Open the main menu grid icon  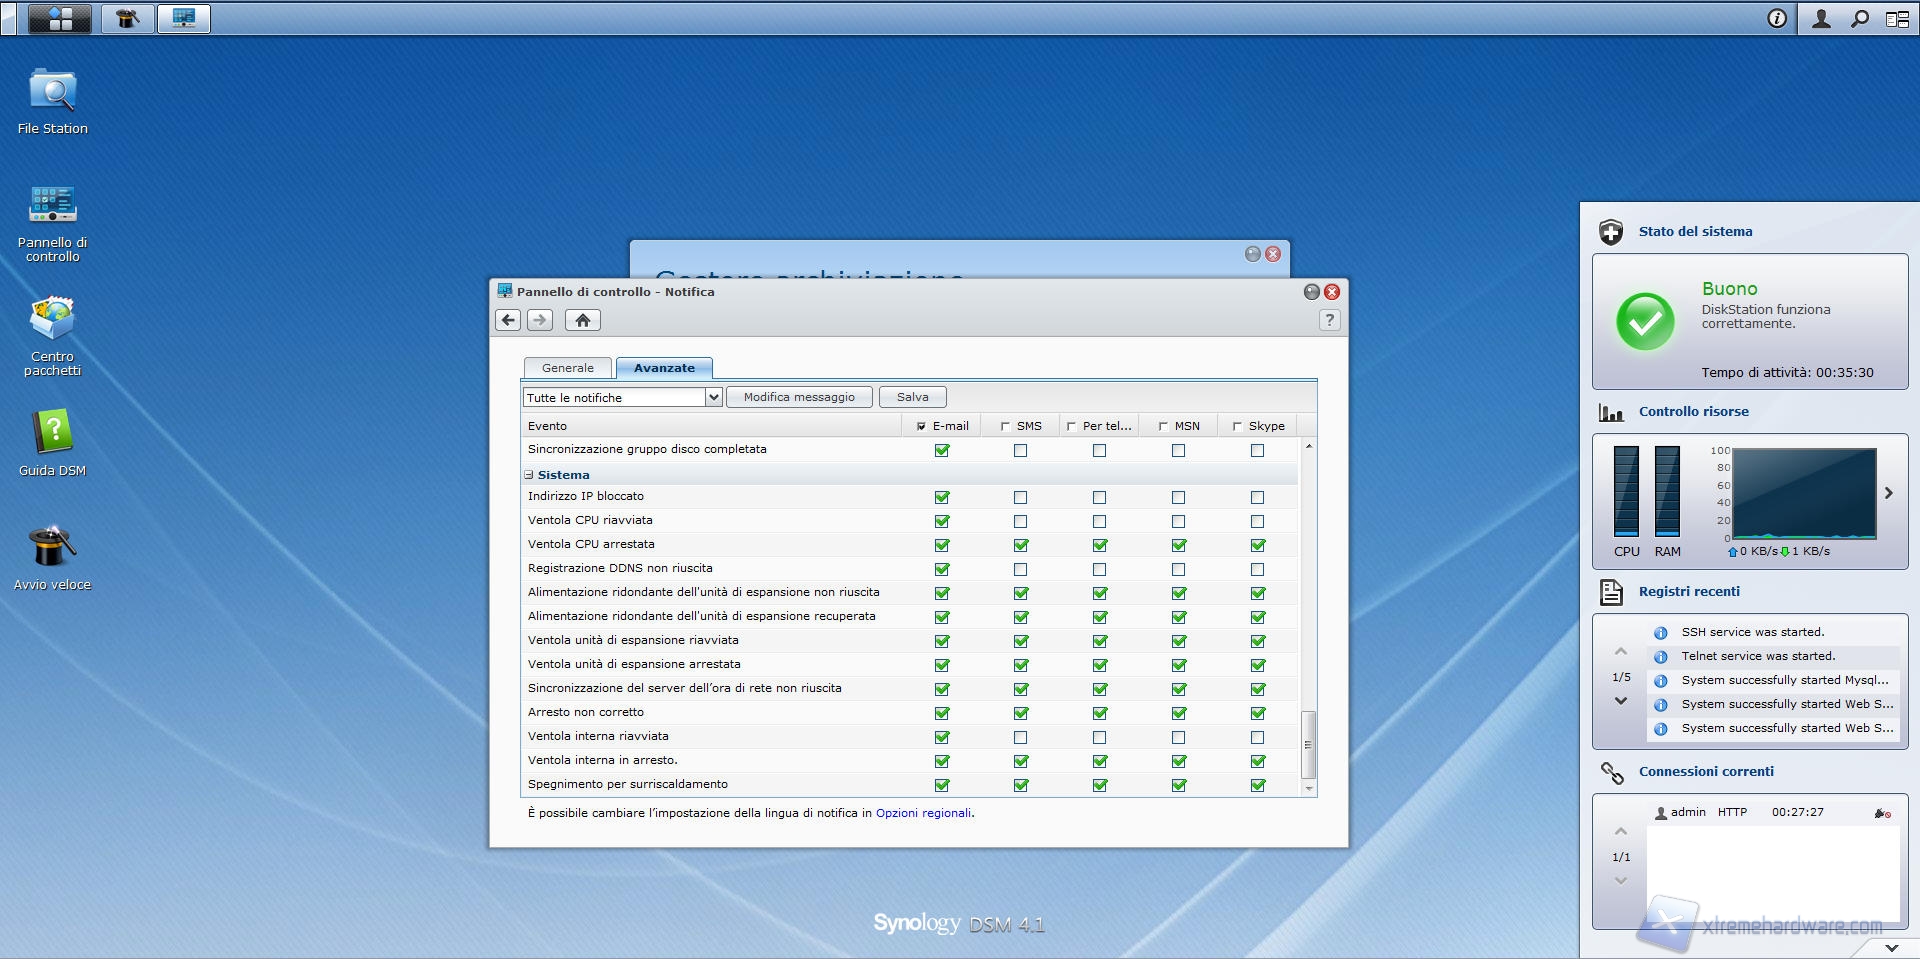click(x=60, y=19)
